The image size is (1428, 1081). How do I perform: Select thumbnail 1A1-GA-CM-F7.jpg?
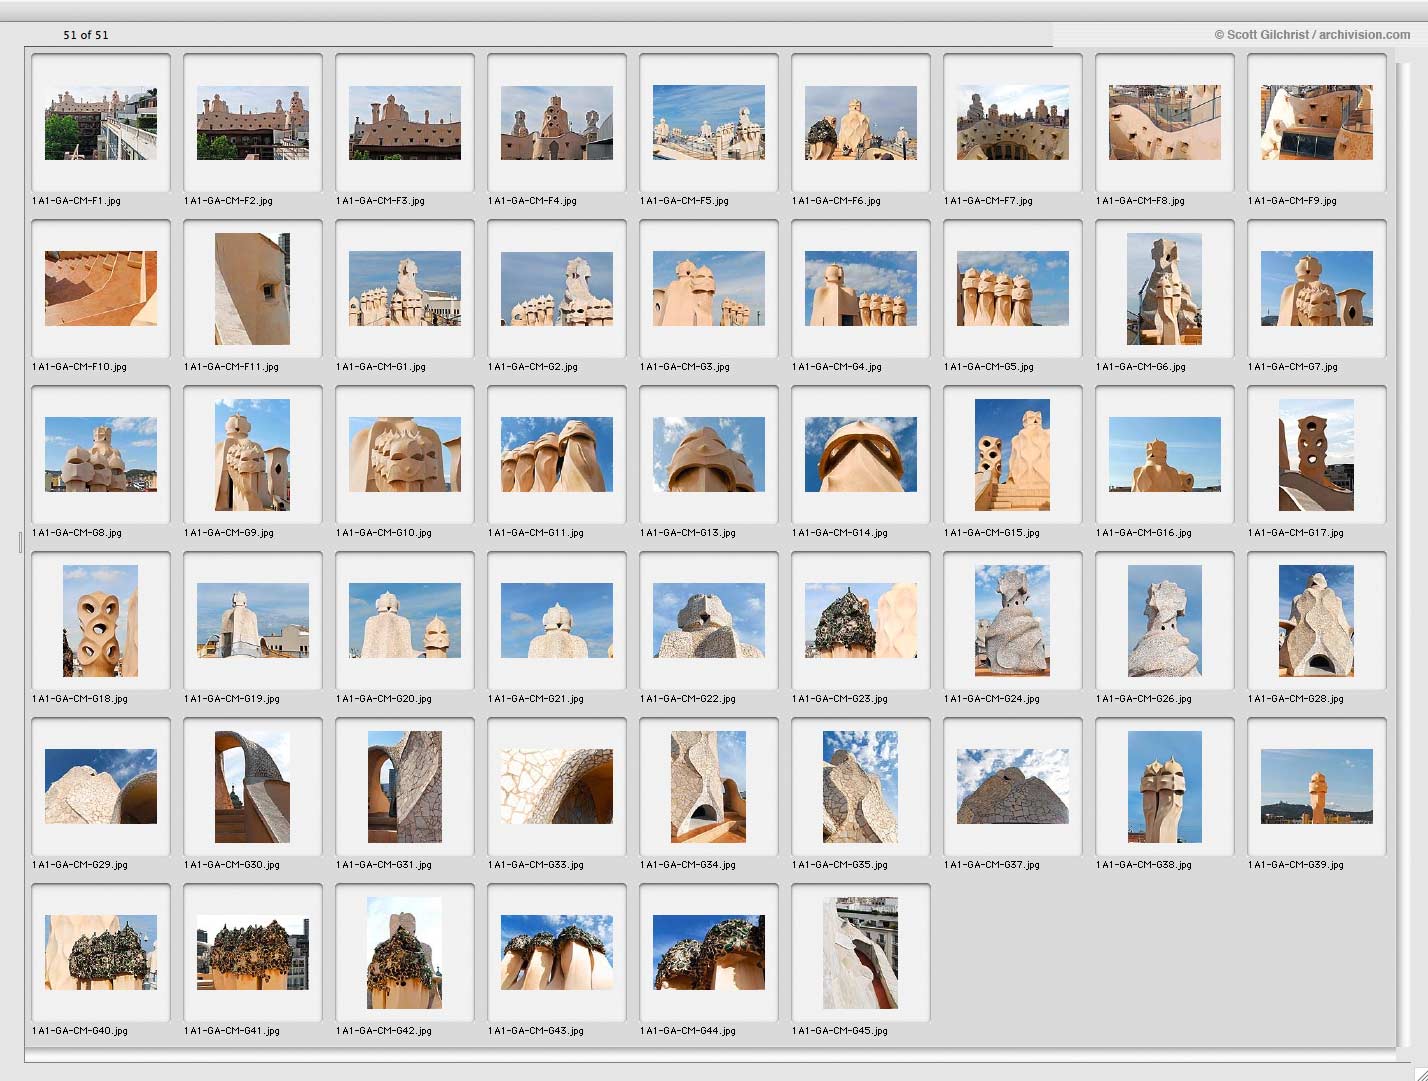(1013, 123)
